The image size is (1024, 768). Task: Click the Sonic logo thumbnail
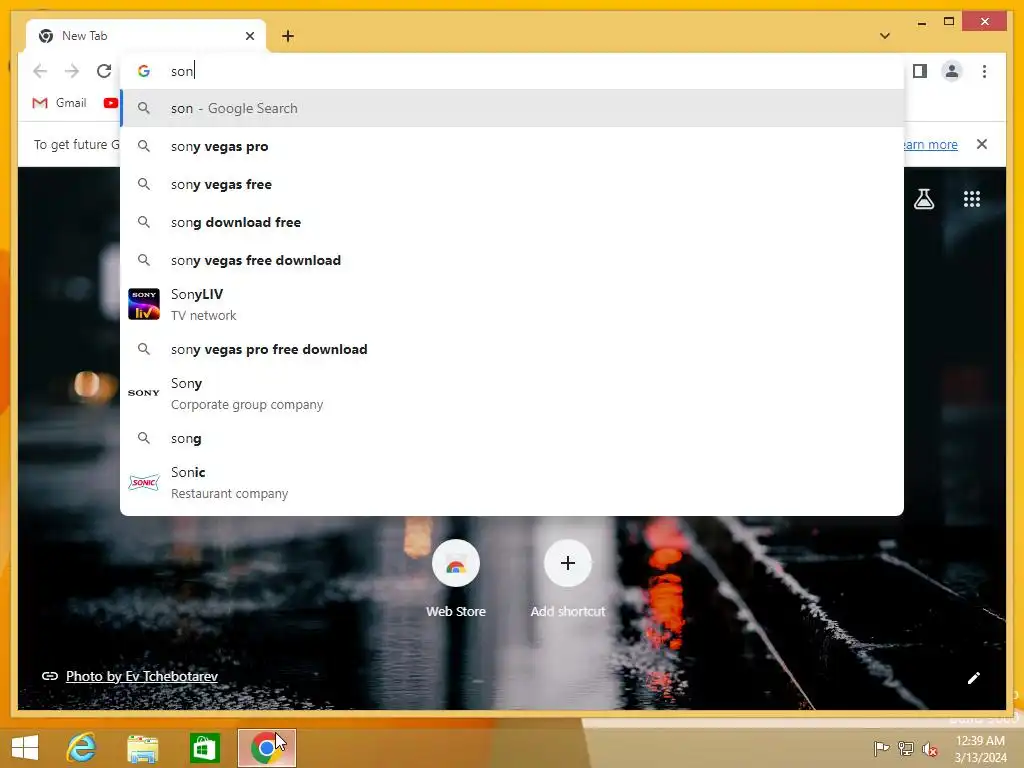(144, 483)
